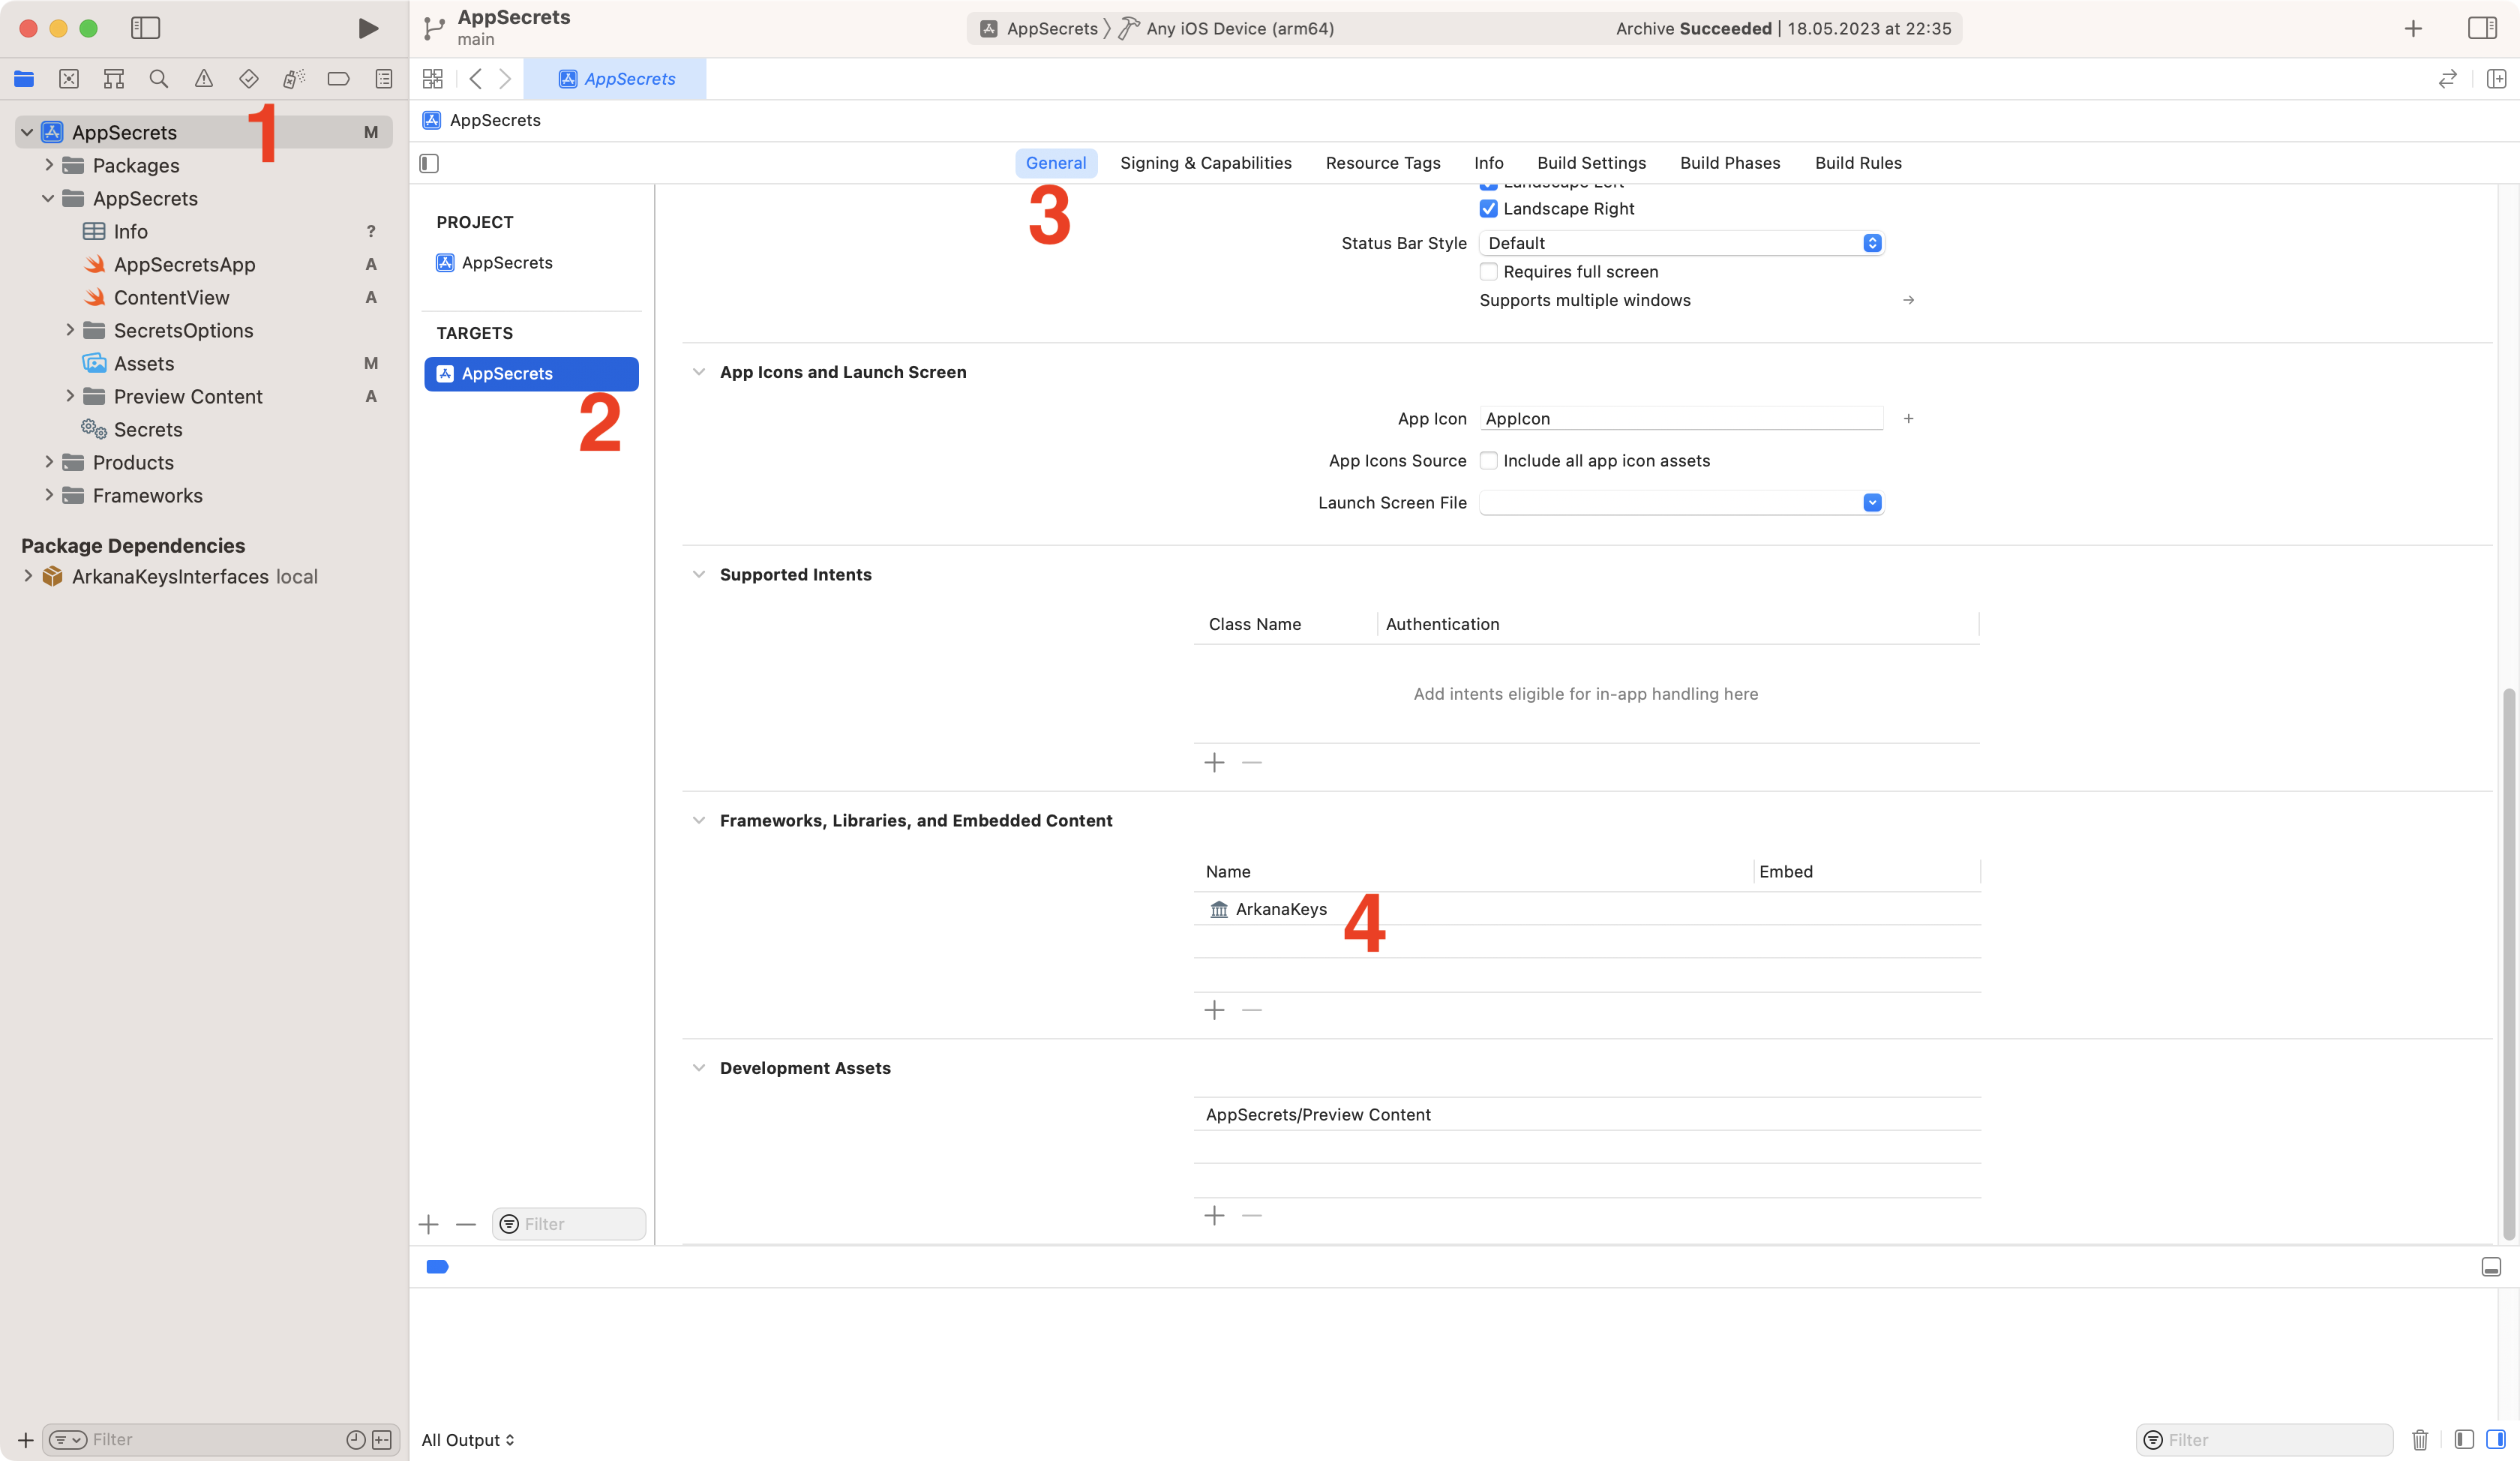Screen dimensions: 2520x1461
Task: Open the Project navigator folder icon
Action: [24, 79]
